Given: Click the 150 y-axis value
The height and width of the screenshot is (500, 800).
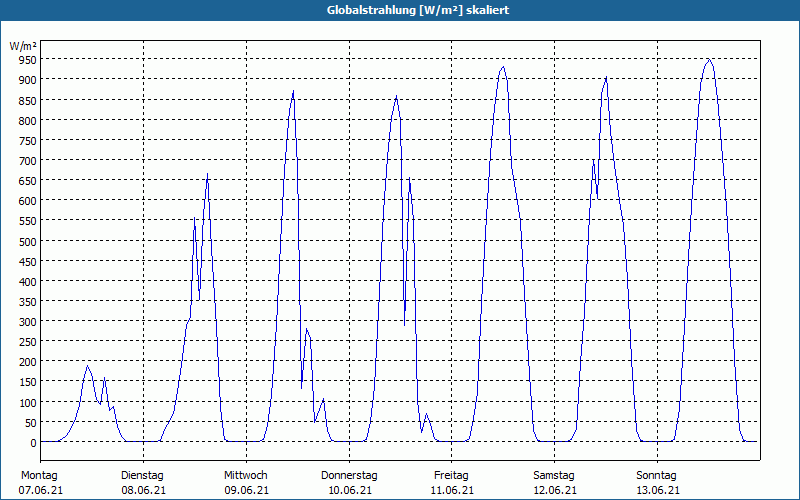Looking at the screenshot, I should coord(27,383).
